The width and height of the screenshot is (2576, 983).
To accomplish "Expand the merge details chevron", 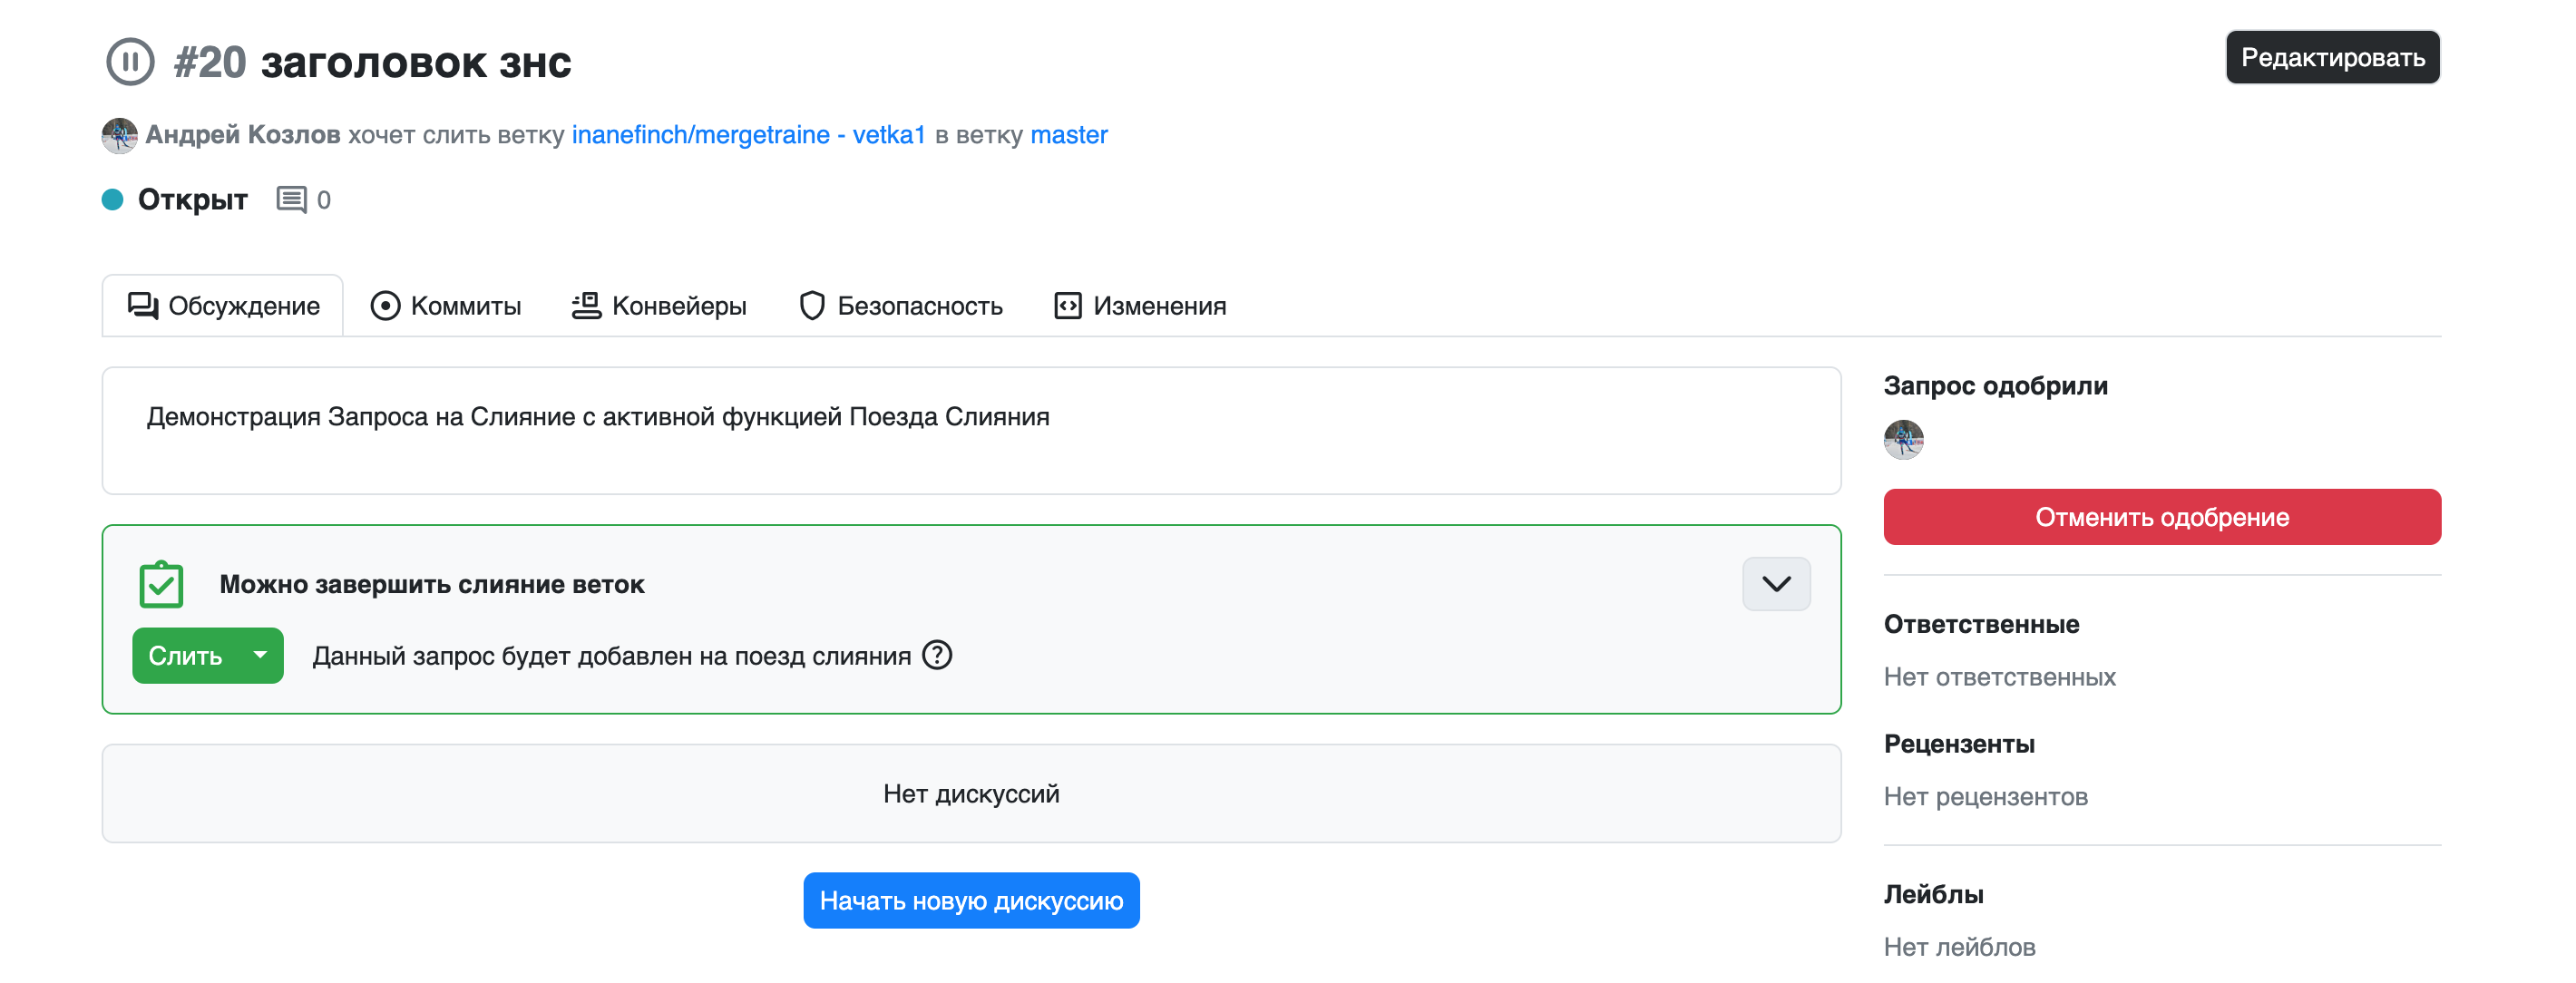I will tap(1776, 584).
